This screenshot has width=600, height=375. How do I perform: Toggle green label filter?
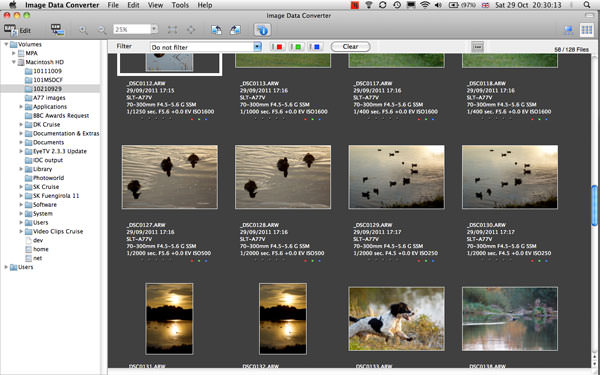295,47
